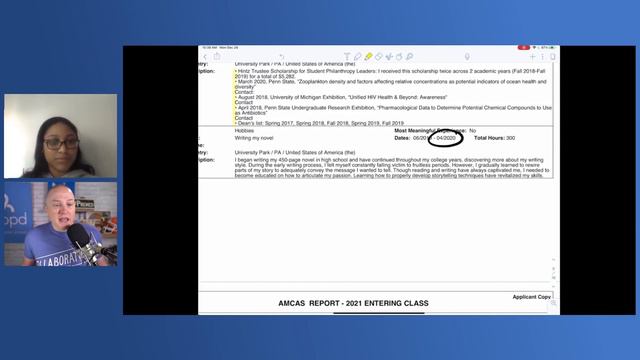Click the 'AMCAS REPORT - 2021 ENTERING CLASS' heading

click(353, 303)
